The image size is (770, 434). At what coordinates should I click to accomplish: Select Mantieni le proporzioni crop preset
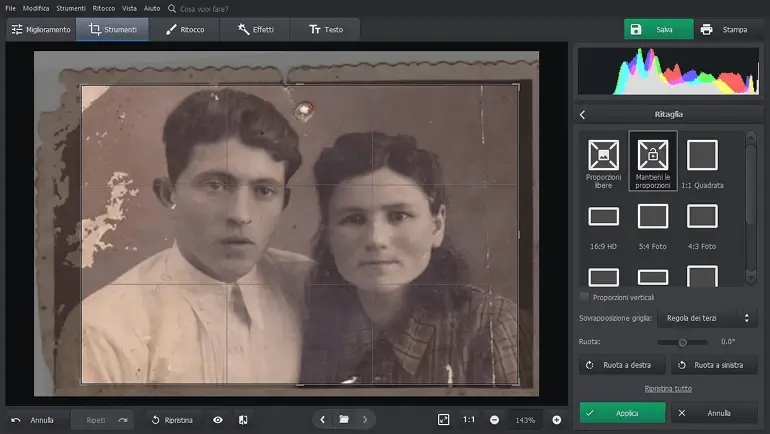pos(653,161)
